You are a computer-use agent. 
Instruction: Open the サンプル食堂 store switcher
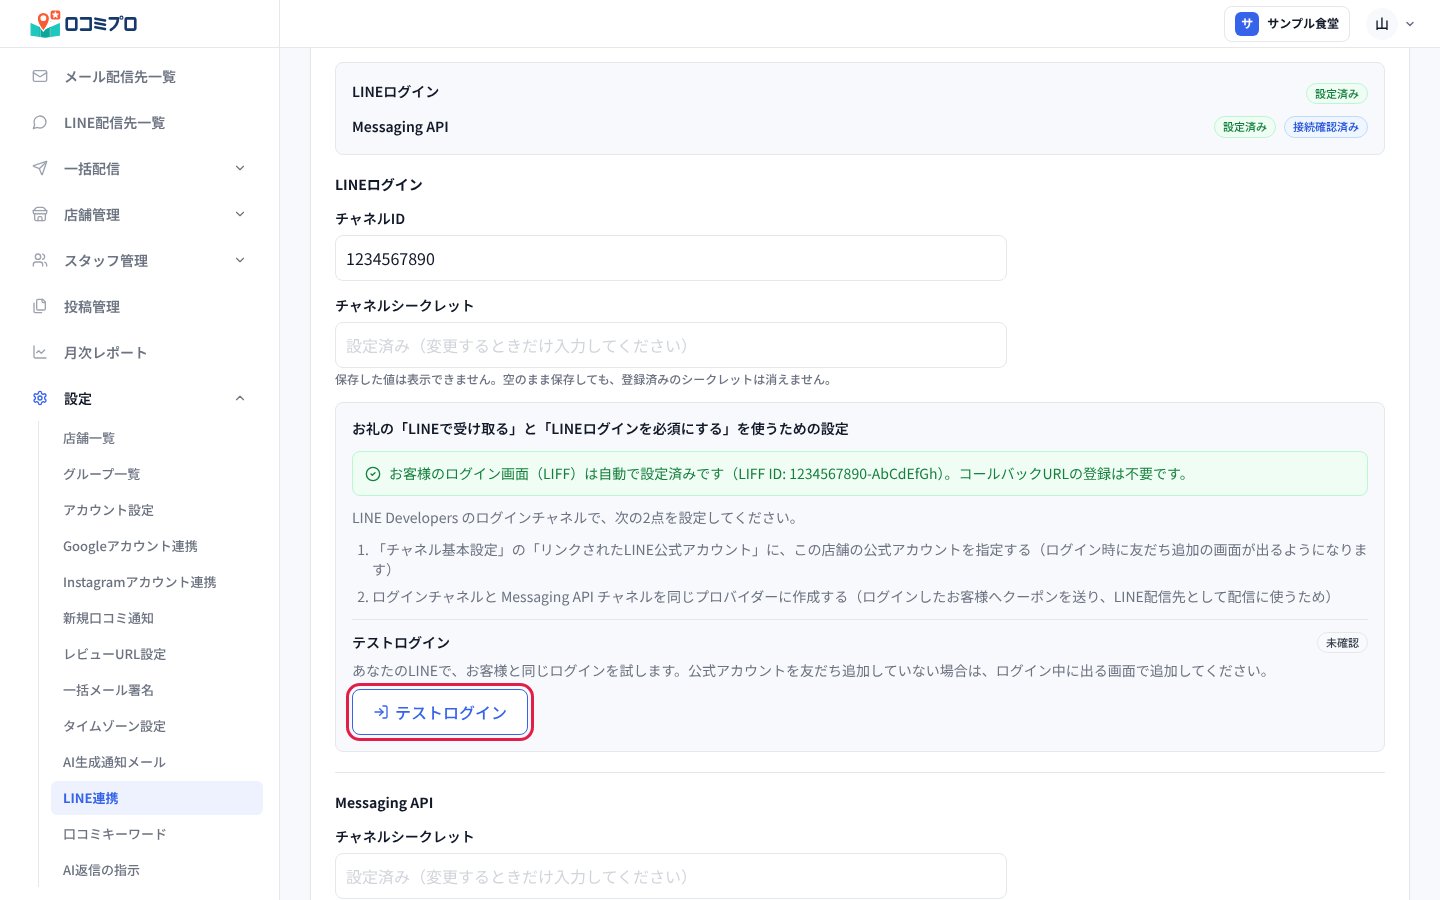click(1287, 24)
